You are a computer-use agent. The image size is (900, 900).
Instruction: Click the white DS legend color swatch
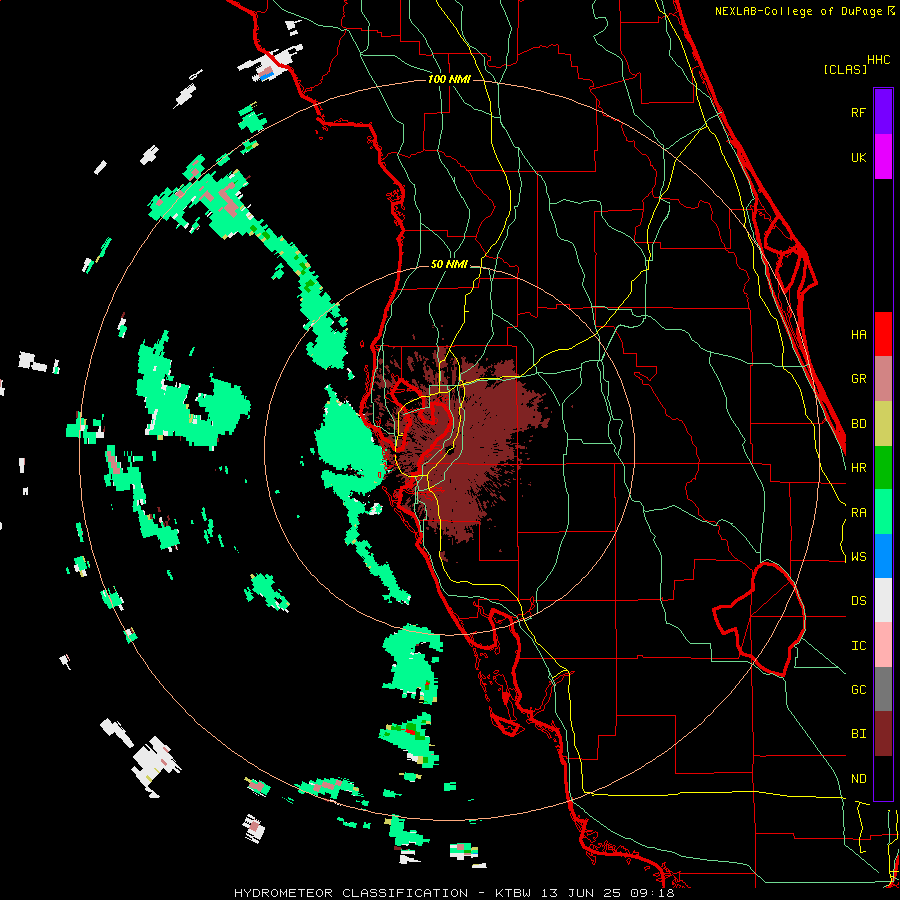coord(883,600)
